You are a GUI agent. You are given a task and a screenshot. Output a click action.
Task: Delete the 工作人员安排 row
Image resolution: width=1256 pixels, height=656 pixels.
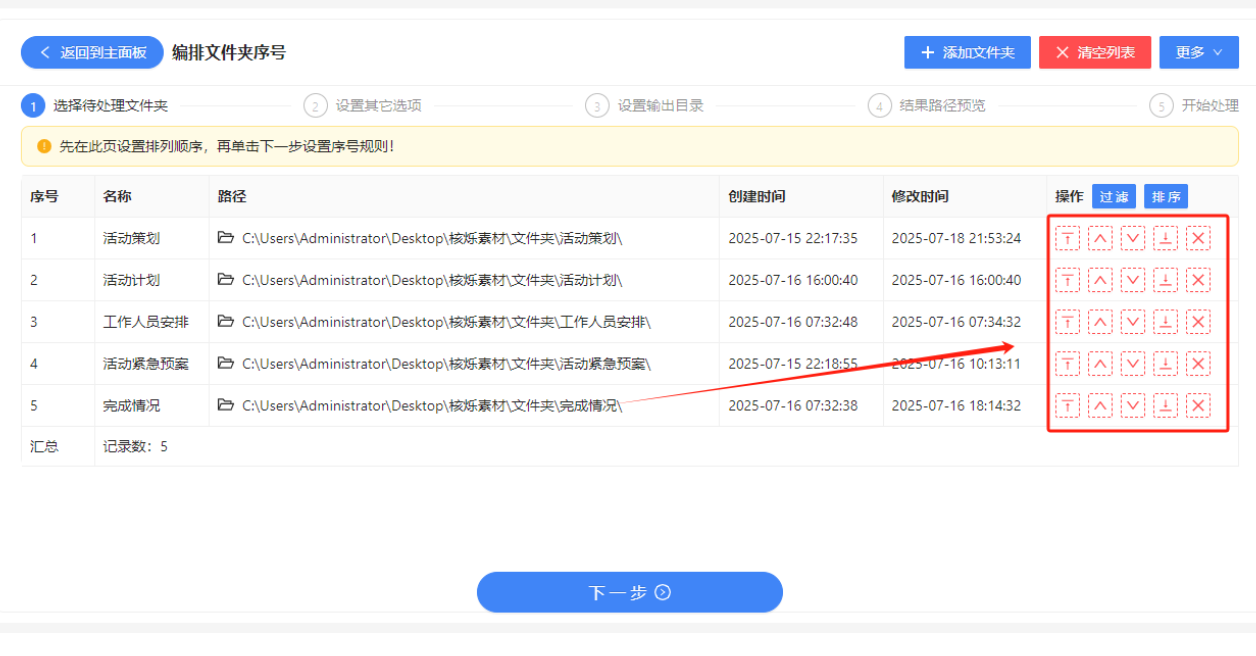[x=1198, y=322]
